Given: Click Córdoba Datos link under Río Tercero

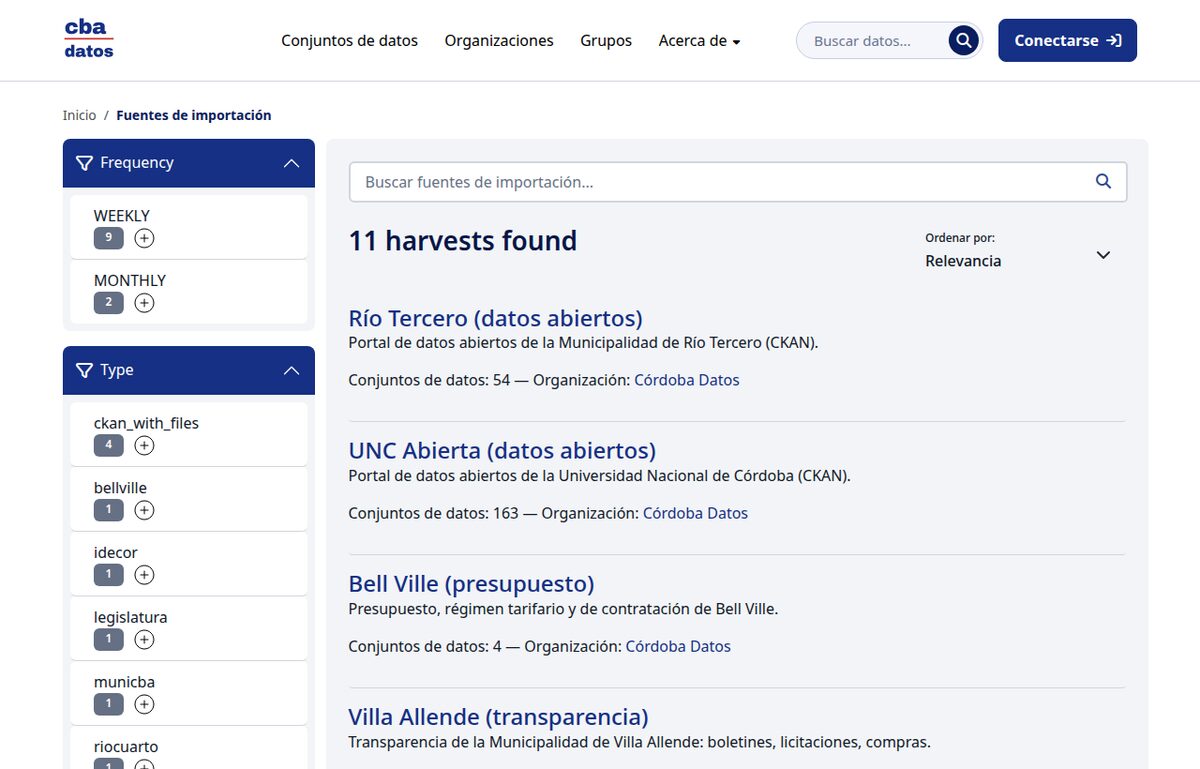Looking at the screenshot, I should [687, 380].
